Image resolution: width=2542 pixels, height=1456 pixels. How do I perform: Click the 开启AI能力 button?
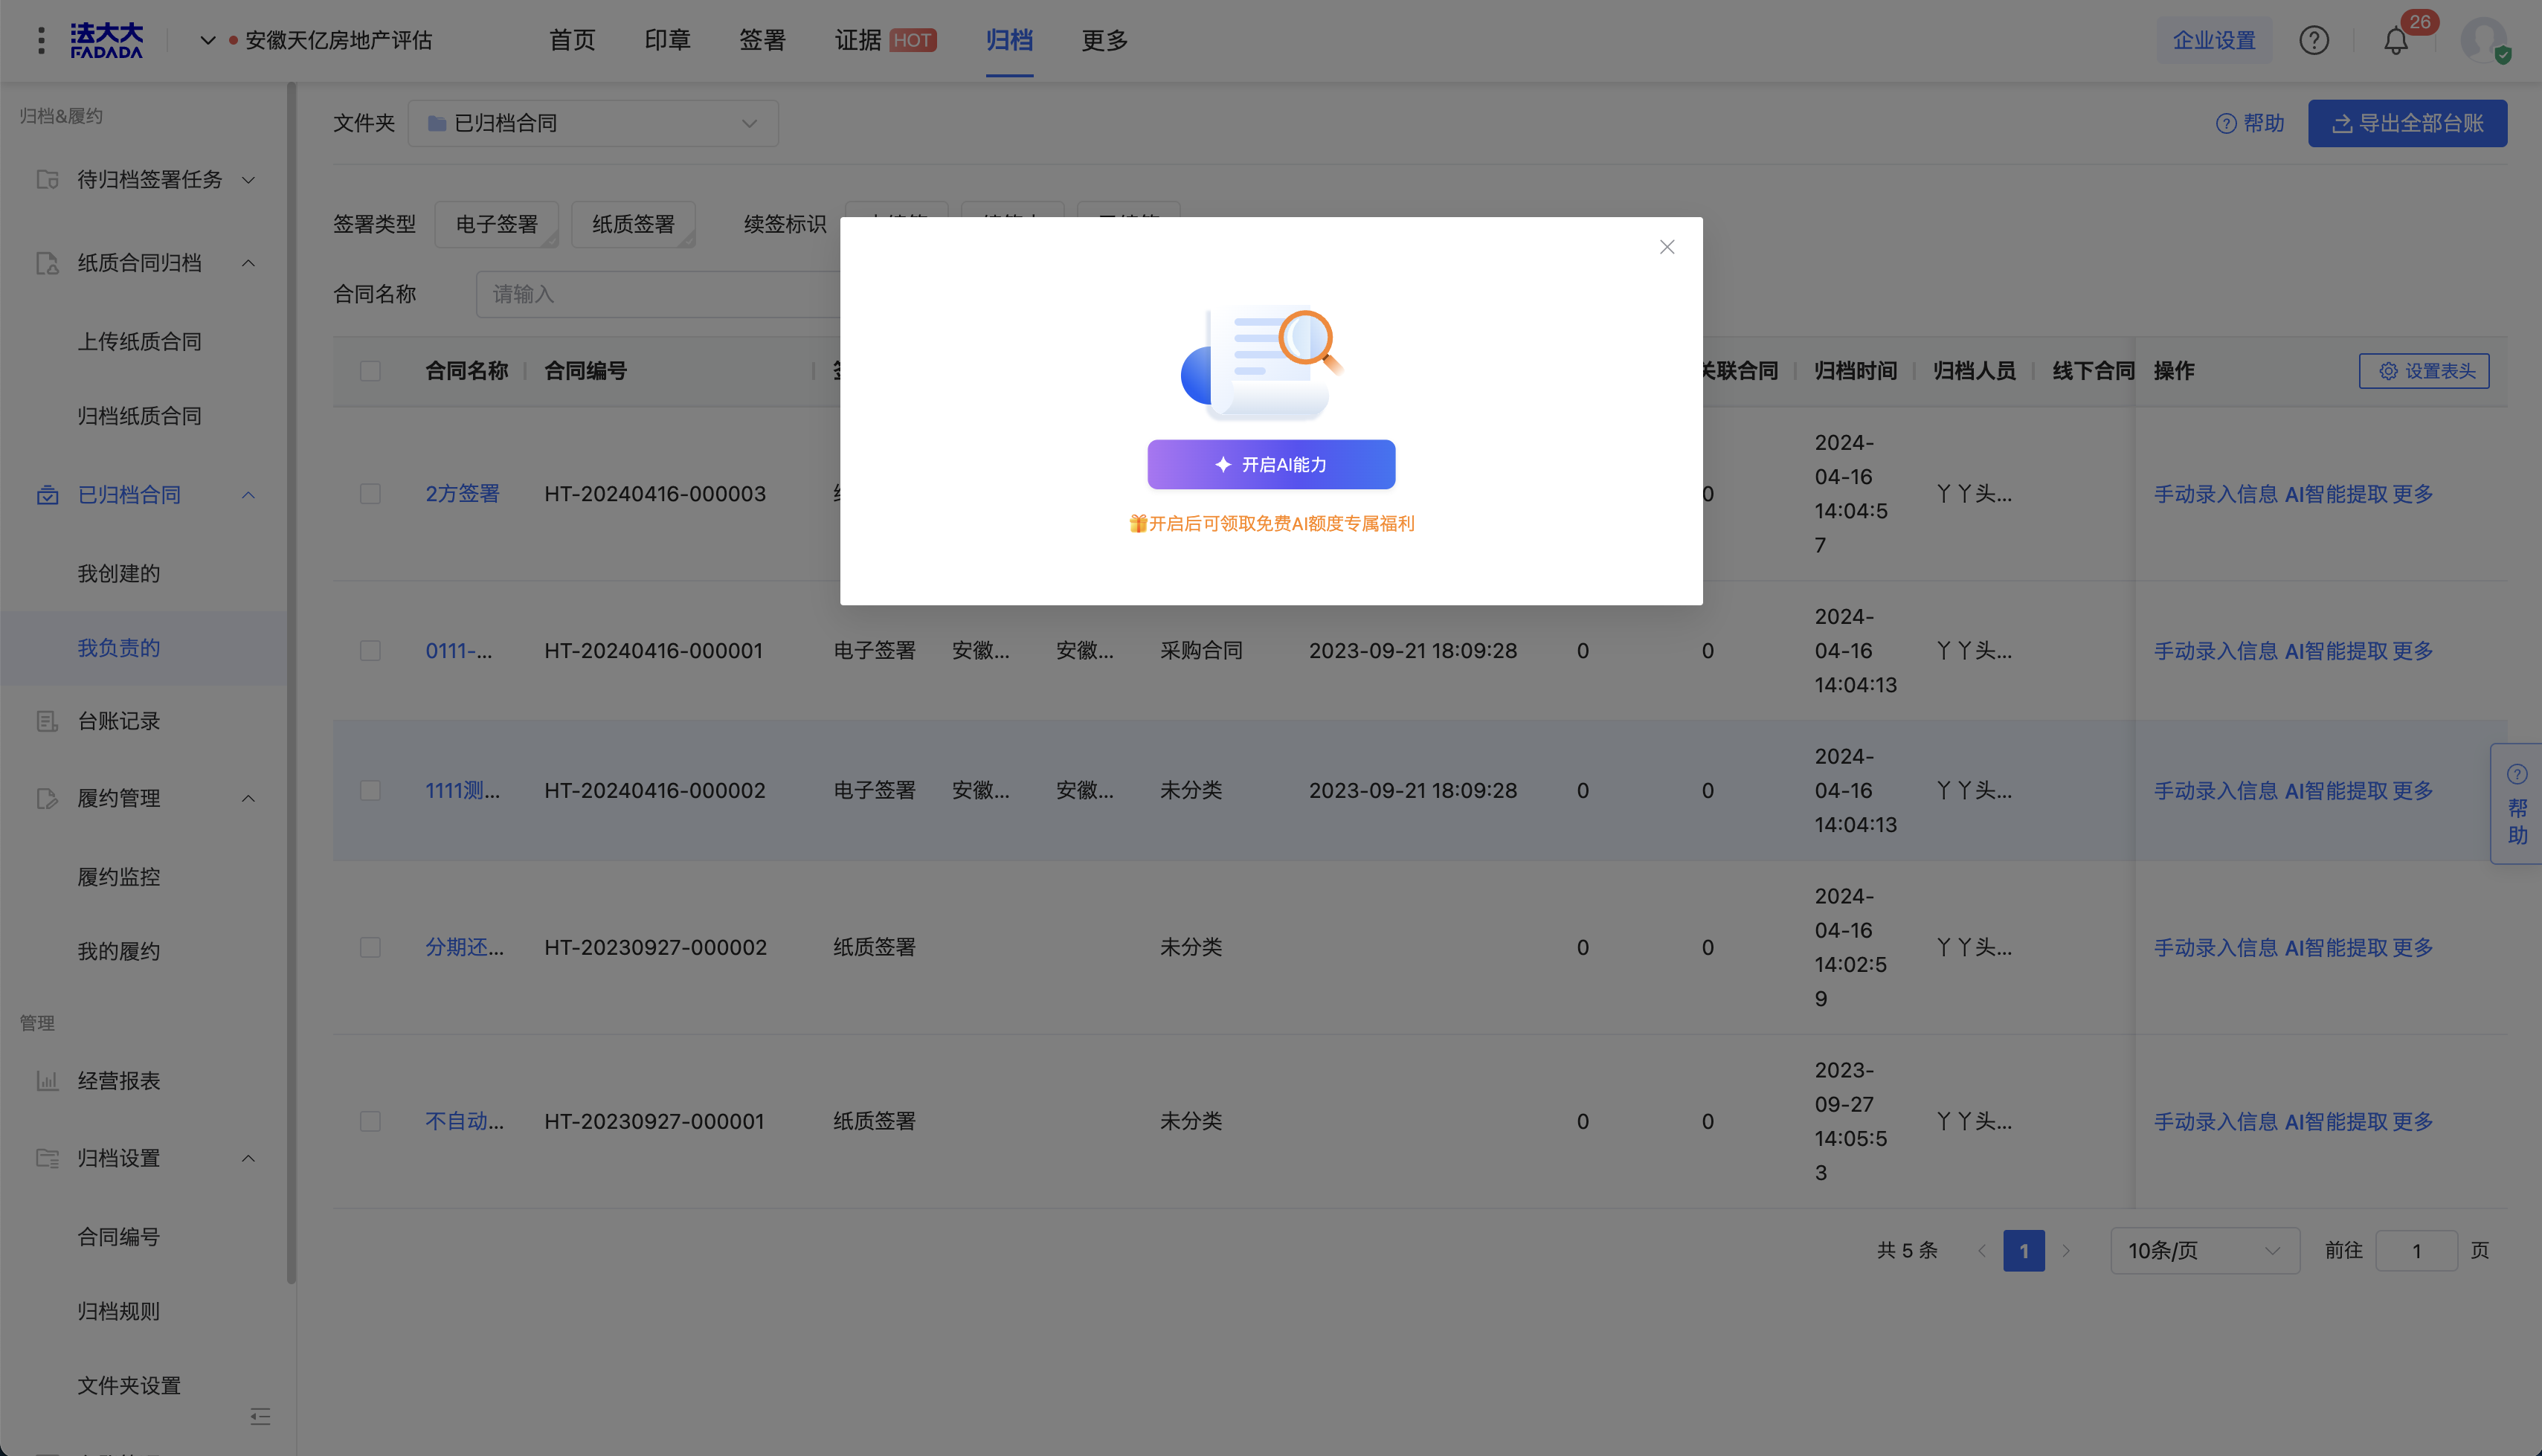[1270, 465]
